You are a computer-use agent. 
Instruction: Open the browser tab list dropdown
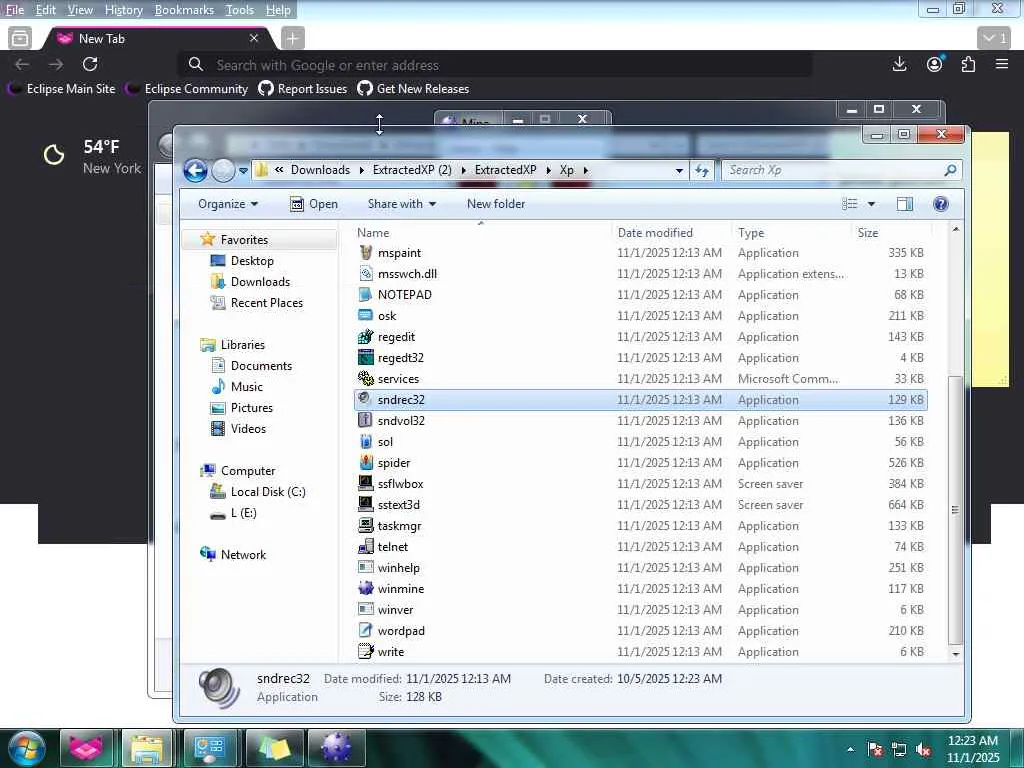995,39
